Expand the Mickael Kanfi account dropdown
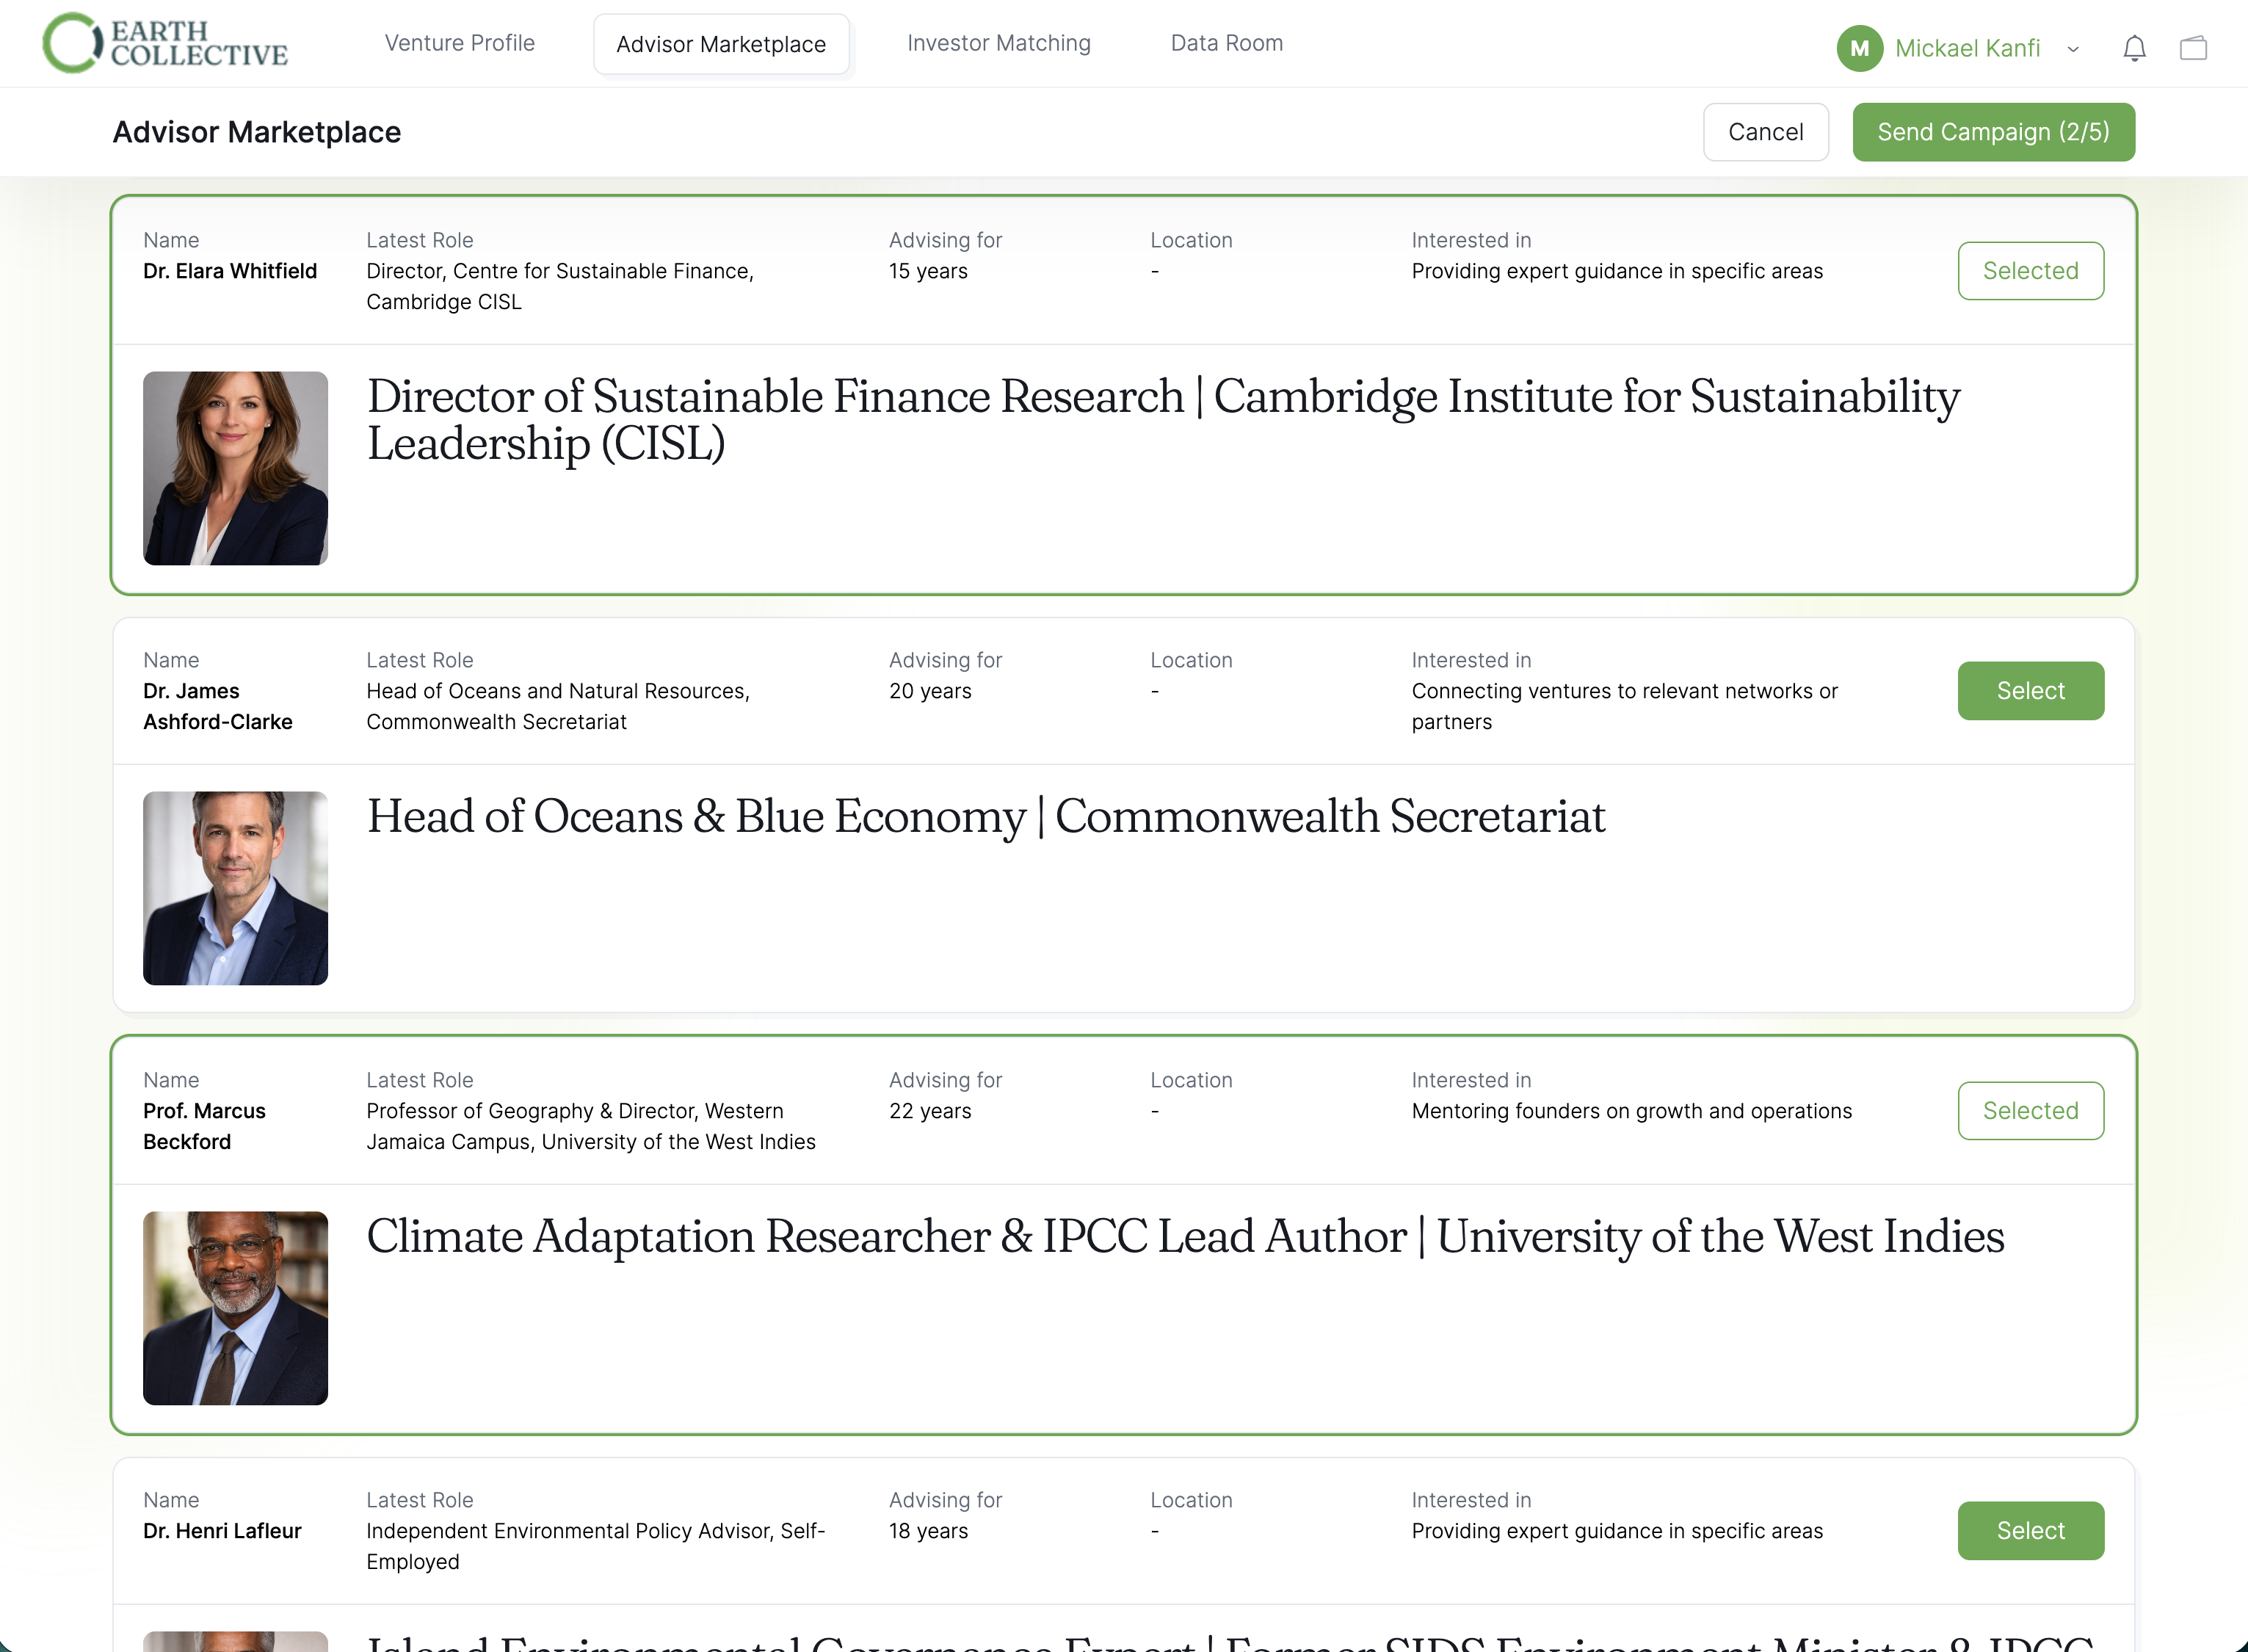 (2073, 49)
